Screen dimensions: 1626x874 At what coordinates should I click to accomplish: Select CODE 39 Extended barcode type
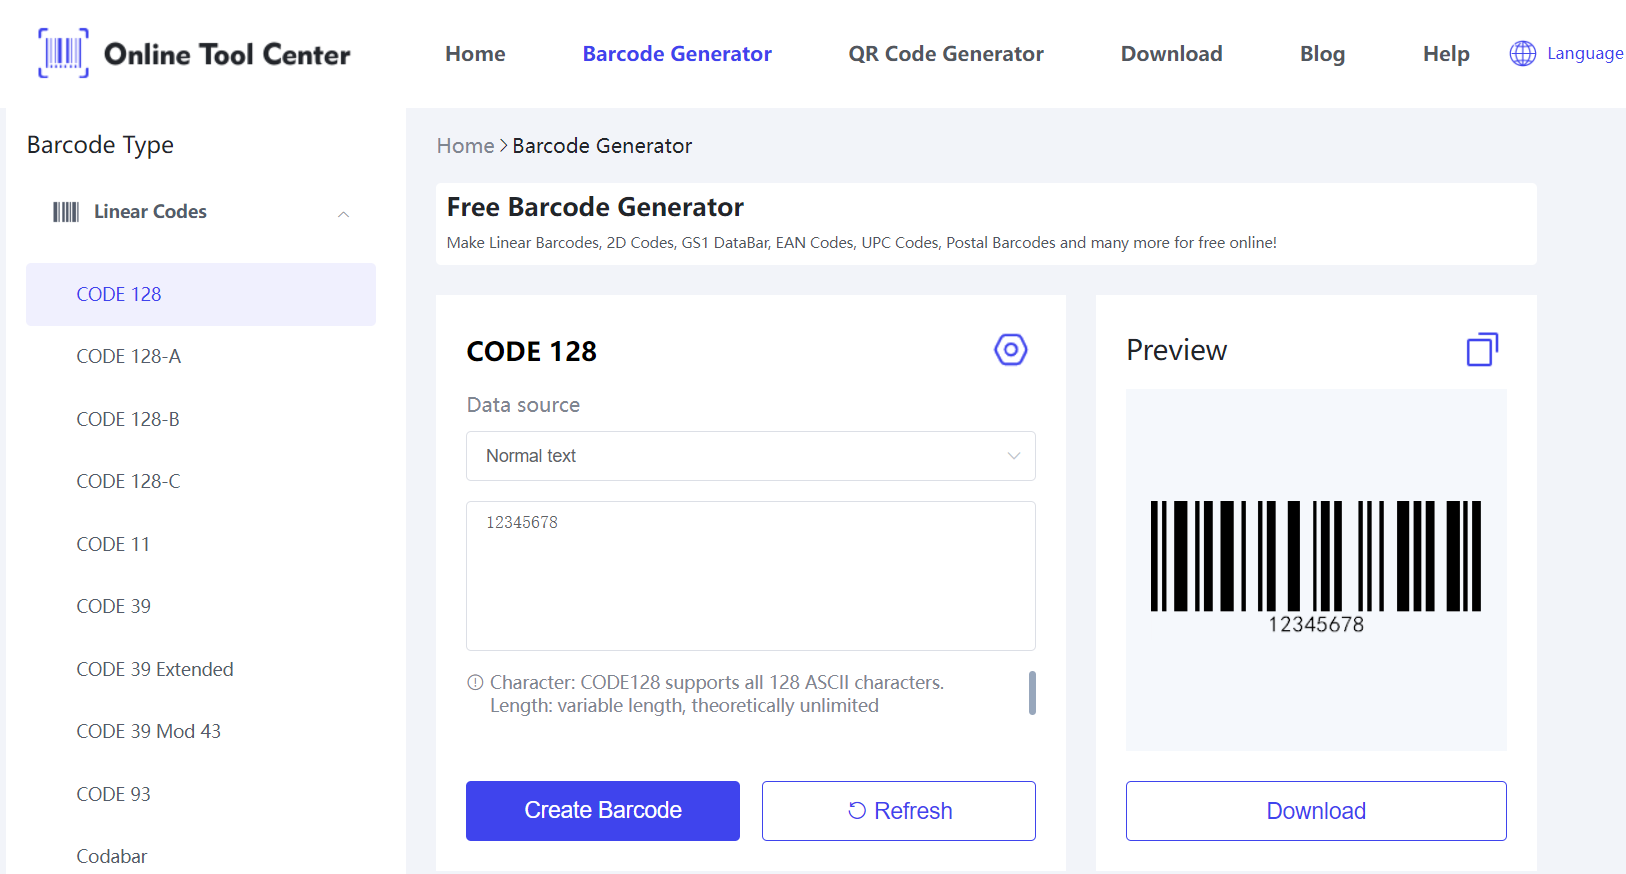click(x=155, y=669)
